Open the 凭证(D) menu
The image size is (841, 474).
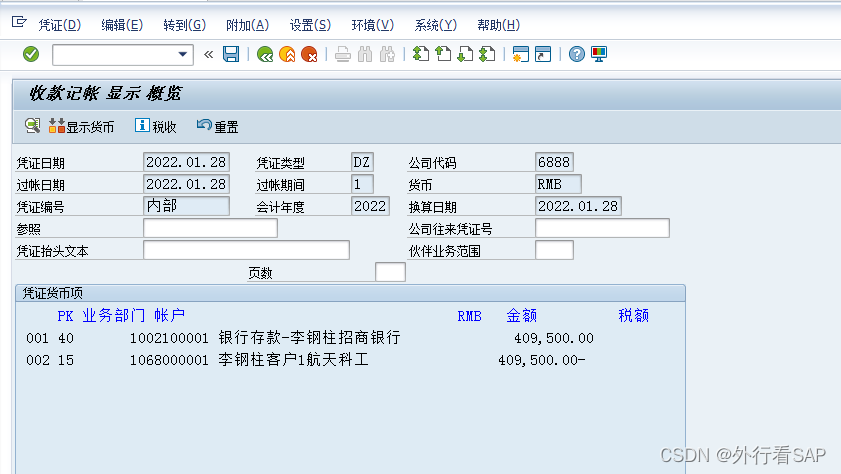(x=60, y=25)
